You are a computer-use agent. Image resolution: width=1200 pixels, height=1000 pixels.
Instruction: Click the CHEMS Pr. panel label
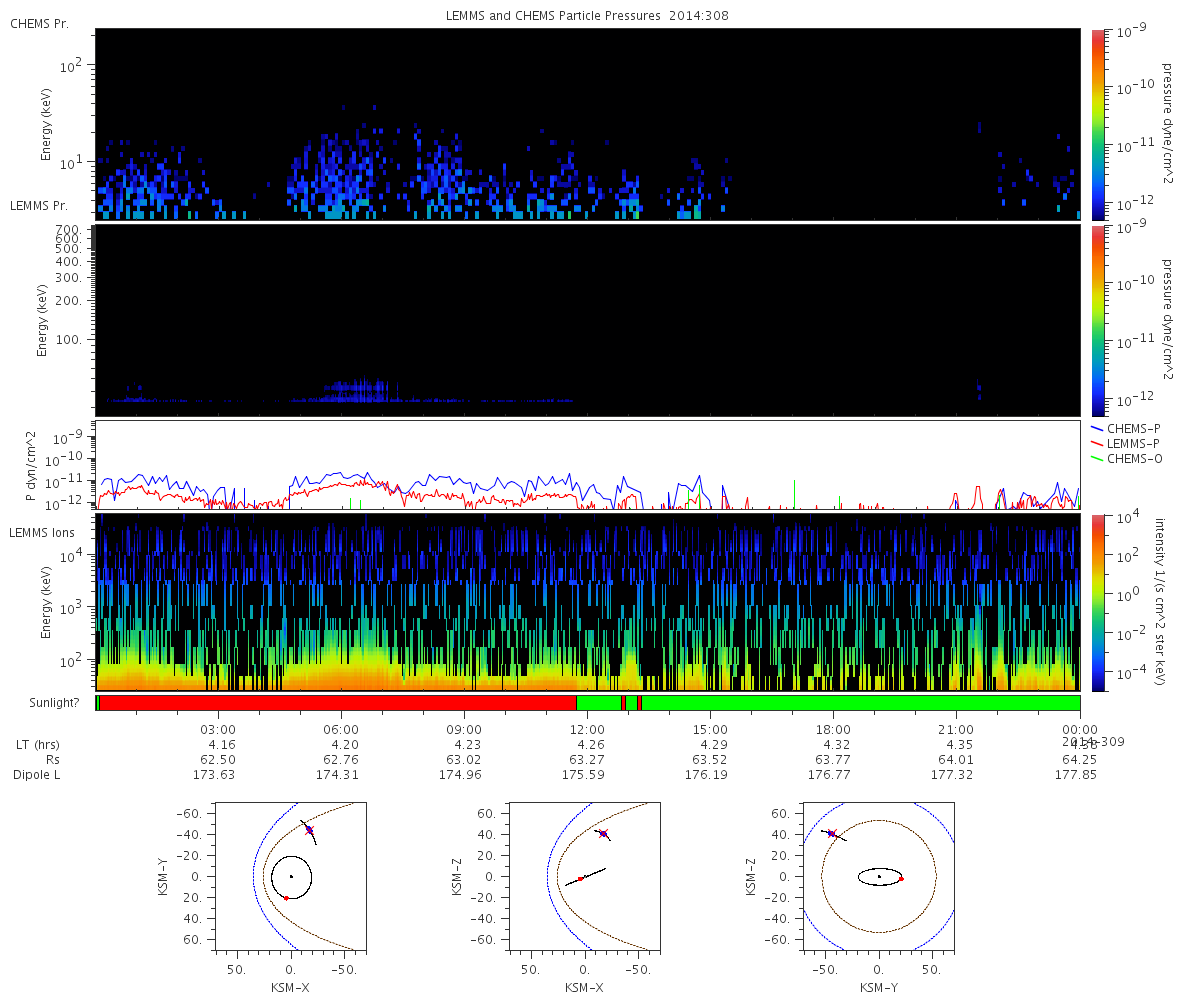pos(39,23)
